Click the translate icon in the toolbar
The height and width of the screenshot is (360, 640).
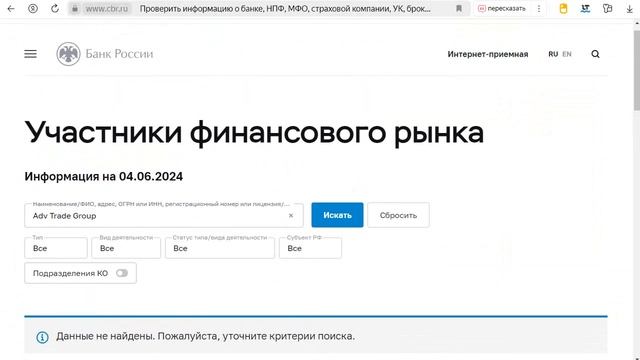point(585,9)
